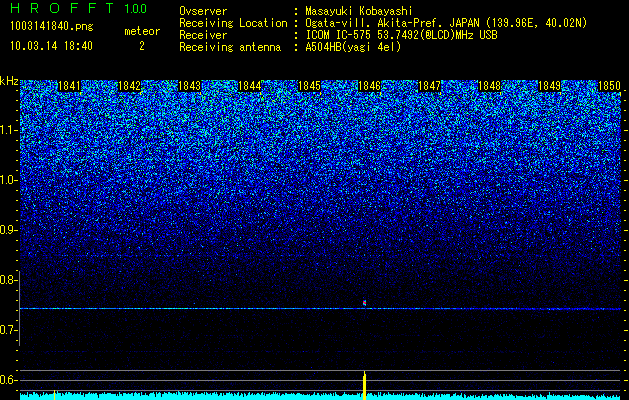The width and height of the screenshot is (629, 400).
Task: Click the small yellow spike in the power graph below 1841
Action: coord(55,395)
